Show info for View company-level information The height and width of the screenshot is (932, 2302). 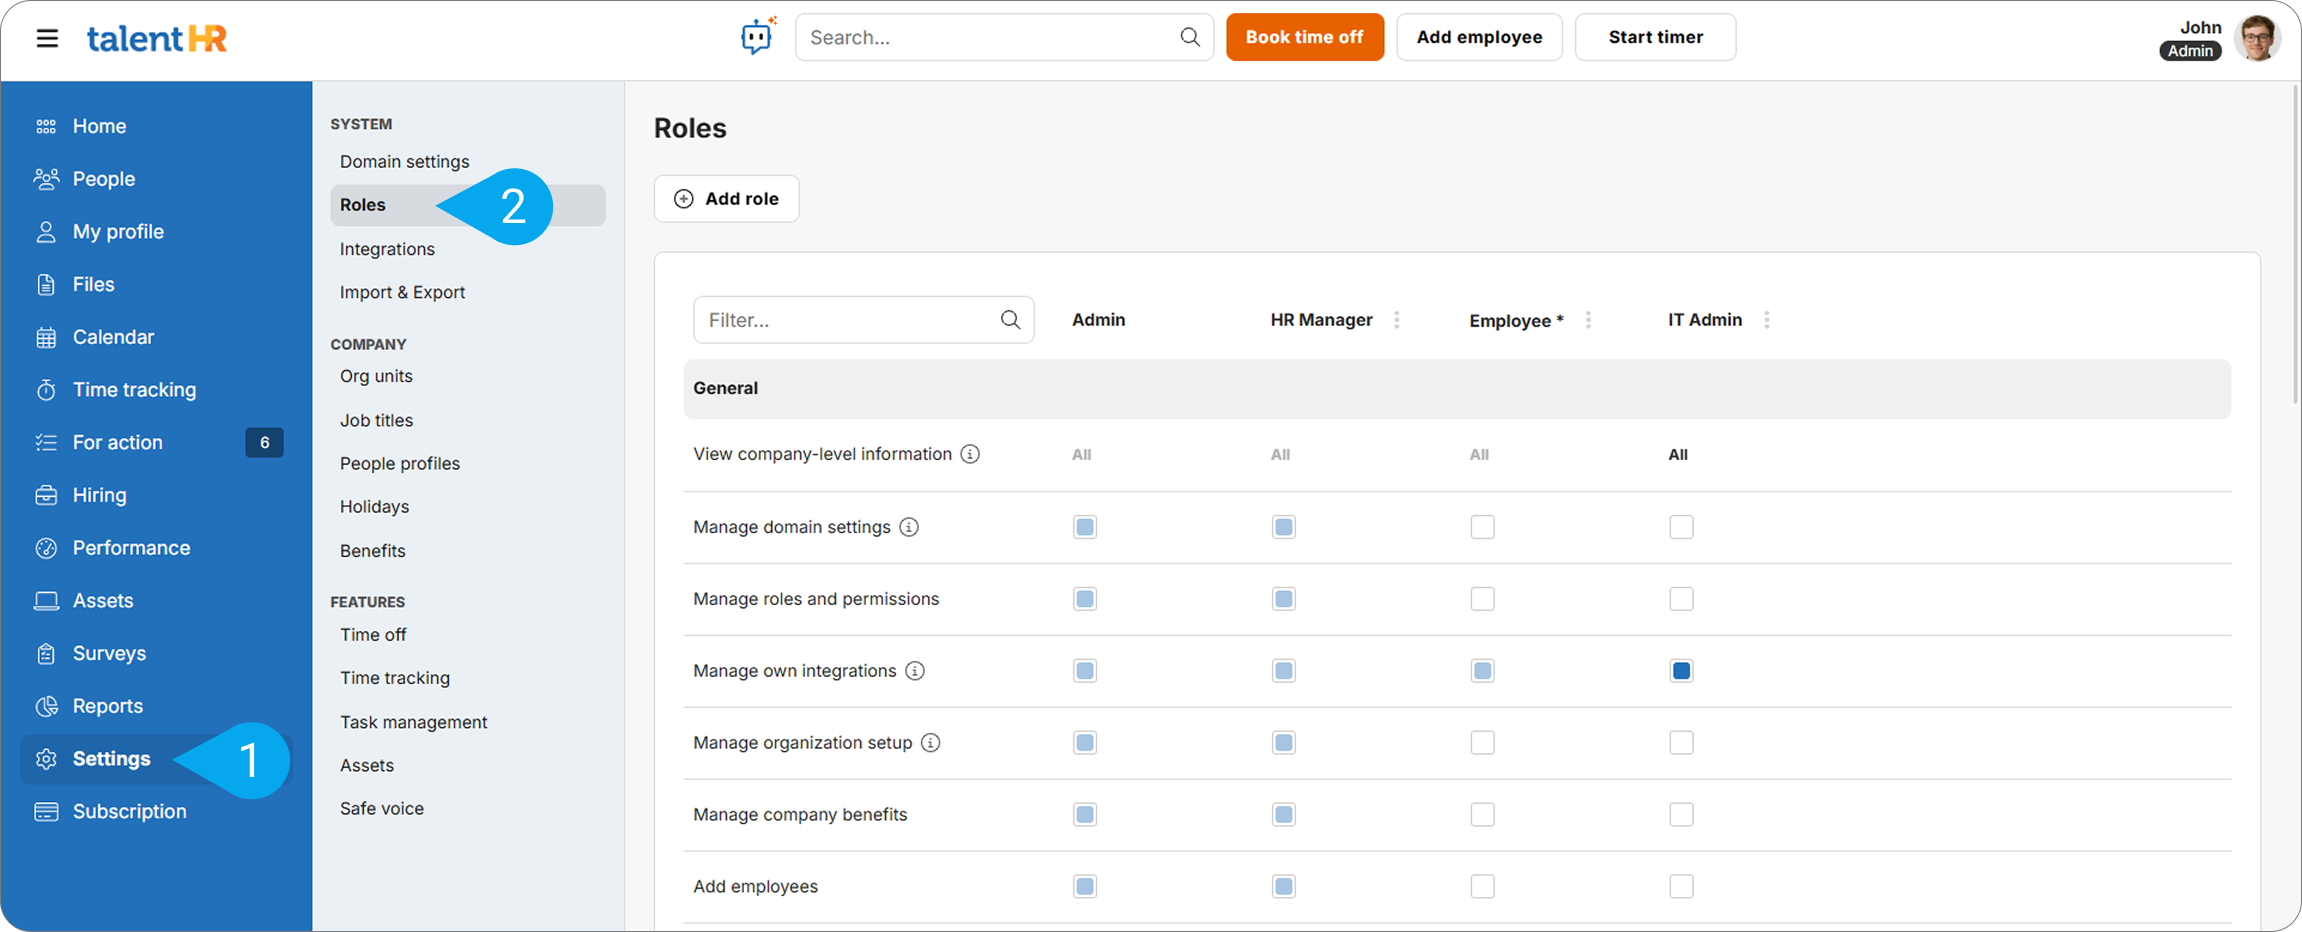tap(970, 454)
